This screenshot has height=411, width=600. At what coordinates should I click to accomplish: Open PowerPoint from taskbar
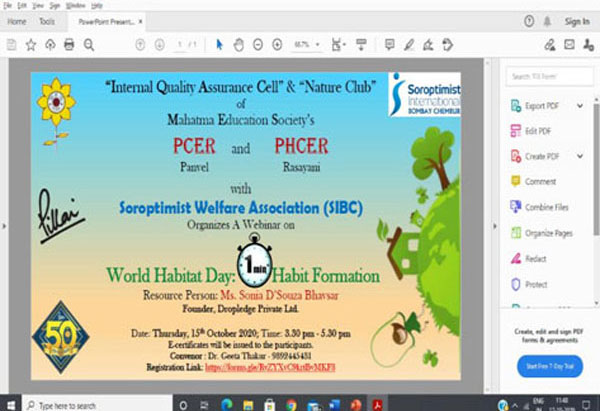pyautogui.click(x=356, y=405)
